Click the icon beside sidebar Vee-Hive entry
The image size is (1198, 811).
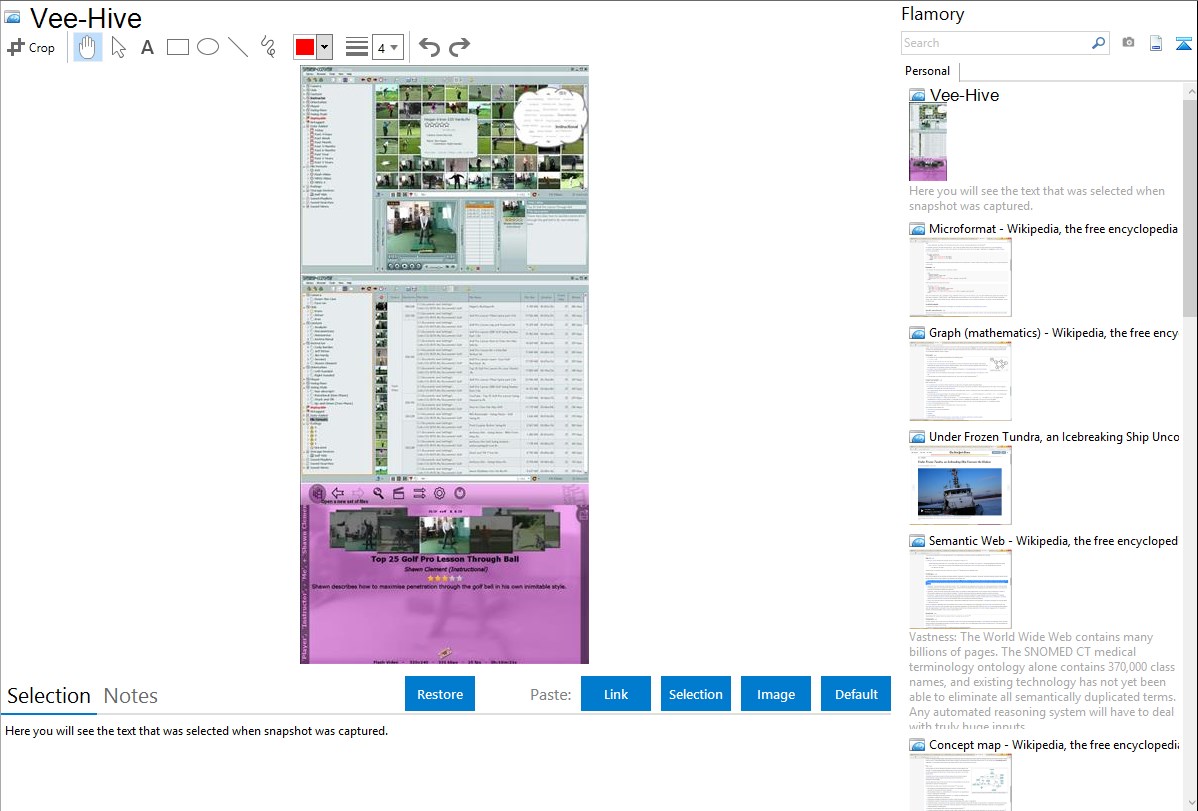coord(917,96)
